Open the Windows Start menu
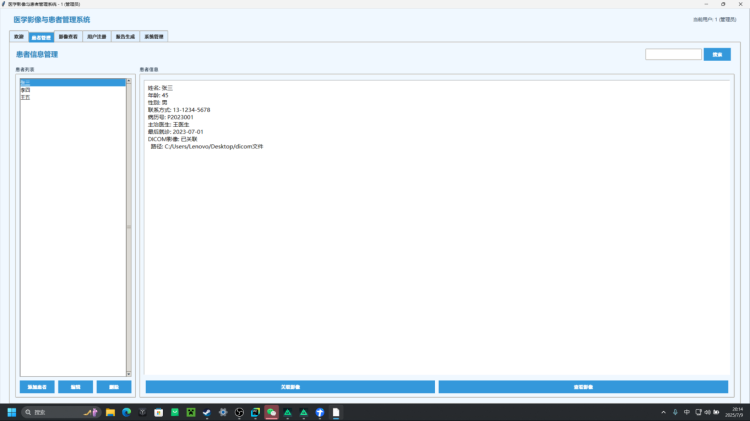The height and width of the screenshot is (421, 750). click(13, 412)
